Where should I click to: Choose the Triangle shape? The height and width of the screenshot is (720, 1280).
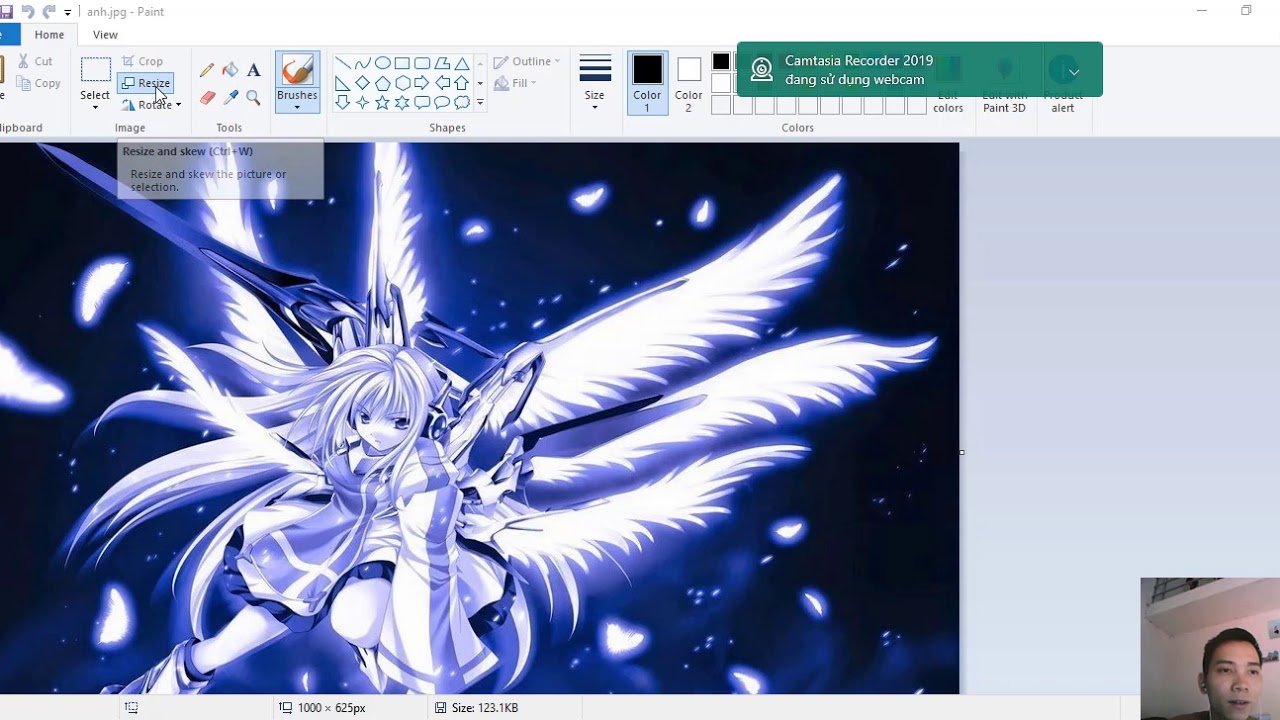pos(462,63)
